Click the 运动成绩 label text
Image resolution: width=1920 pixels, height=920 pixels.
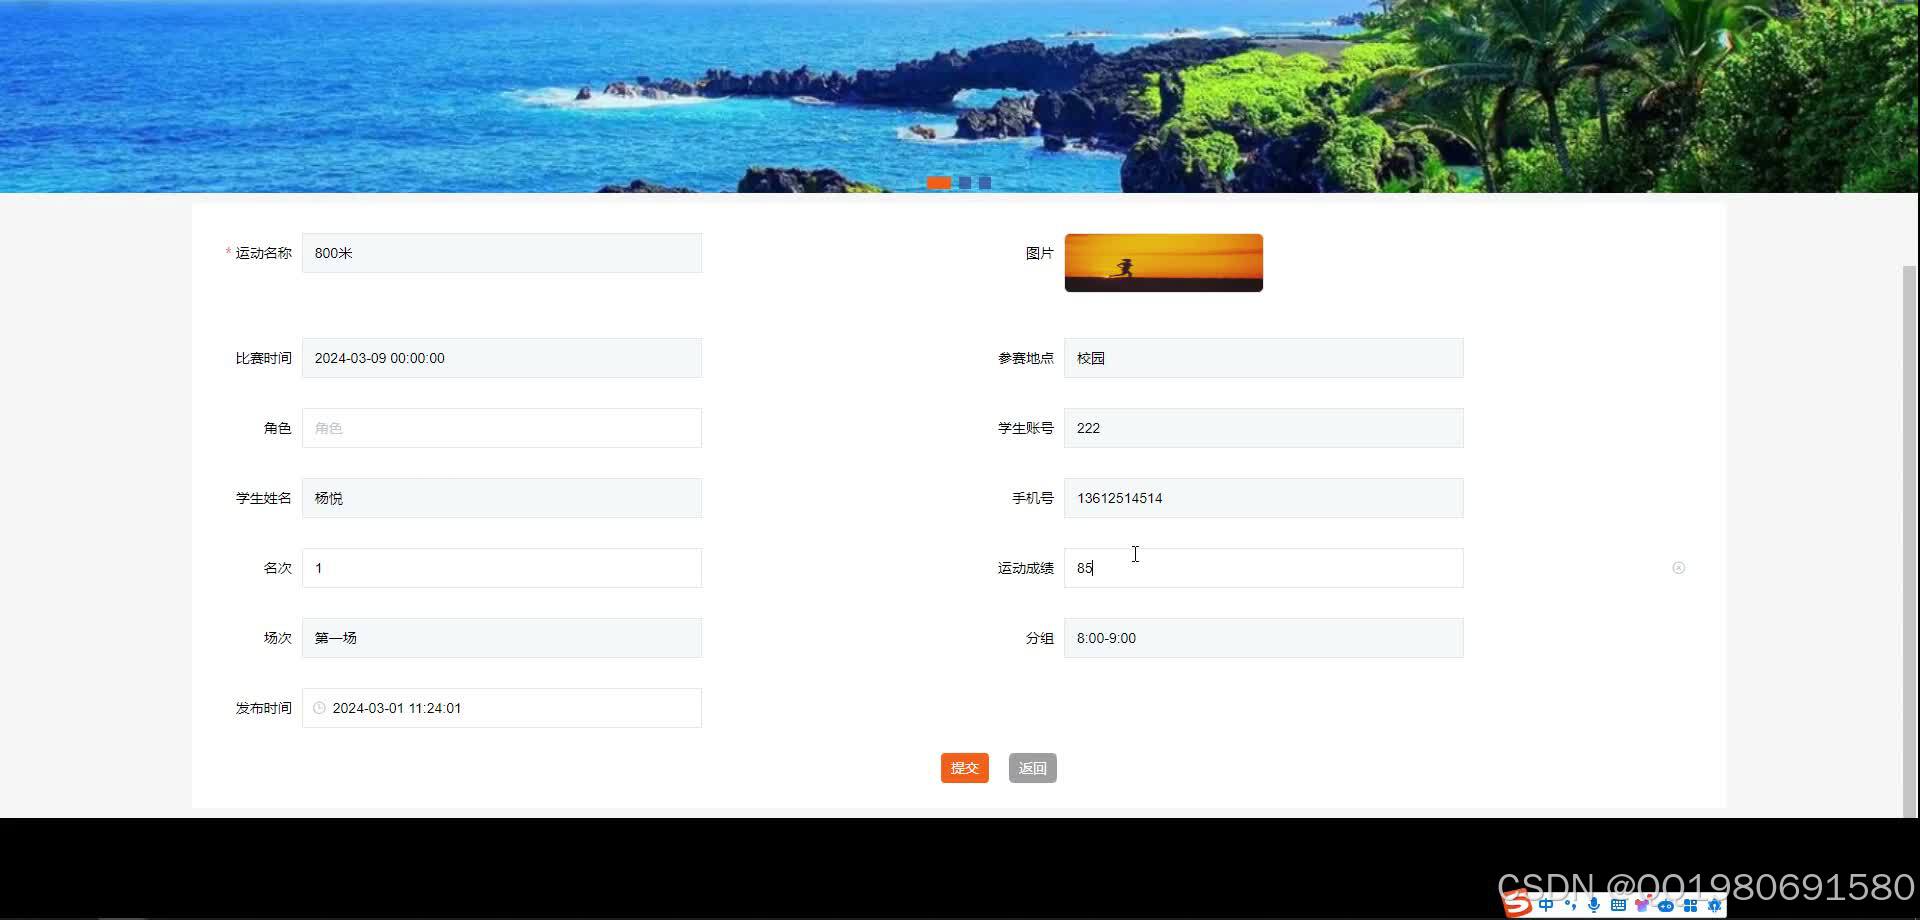coord(1026,568)
